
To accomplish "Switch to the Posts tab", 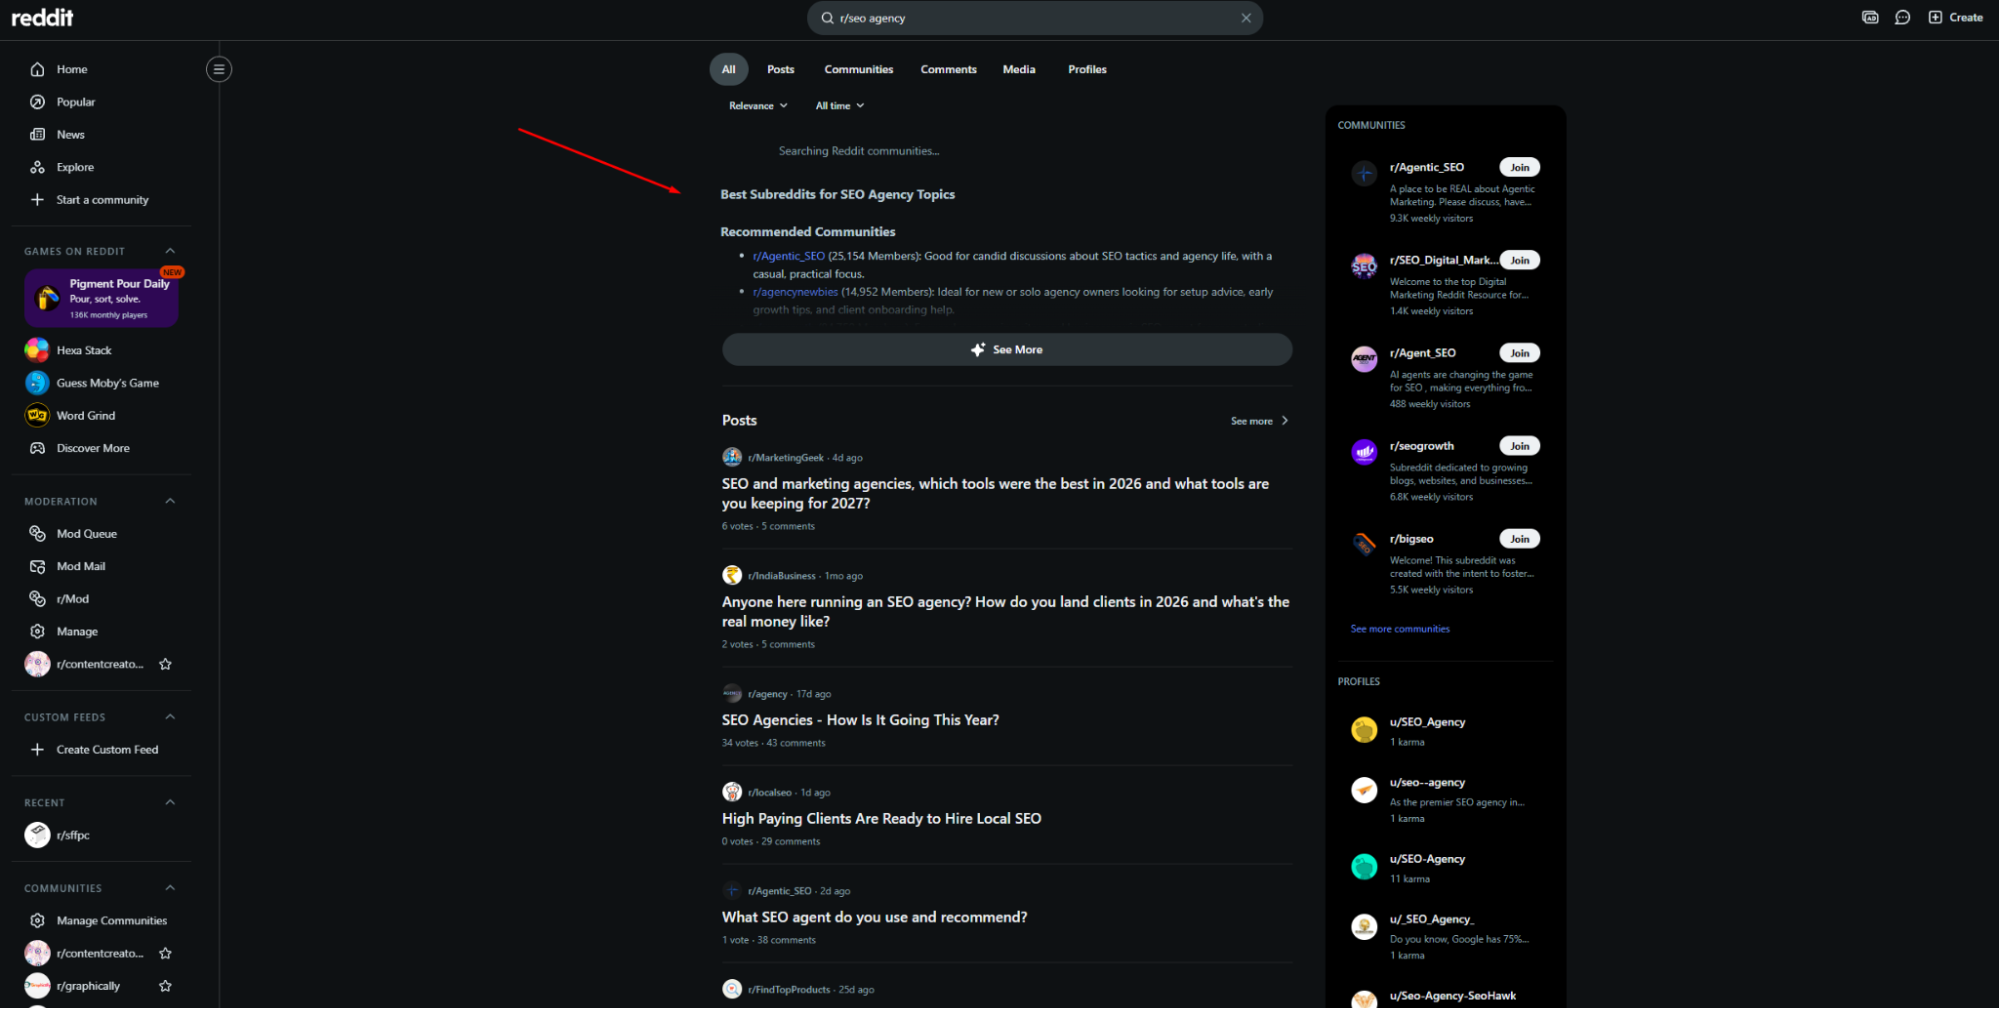I will pos(780,69).
